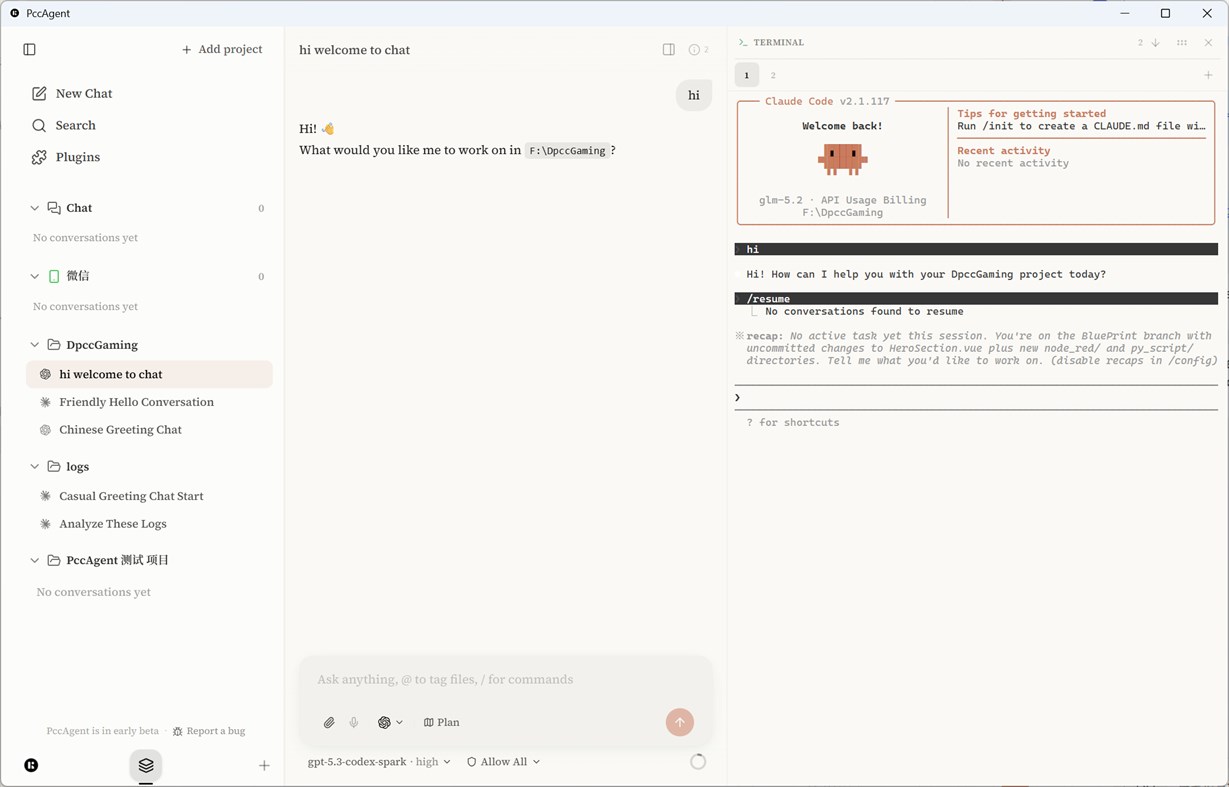Click the send message arrow button
The image size is (1229, 787).
point(680,722)
